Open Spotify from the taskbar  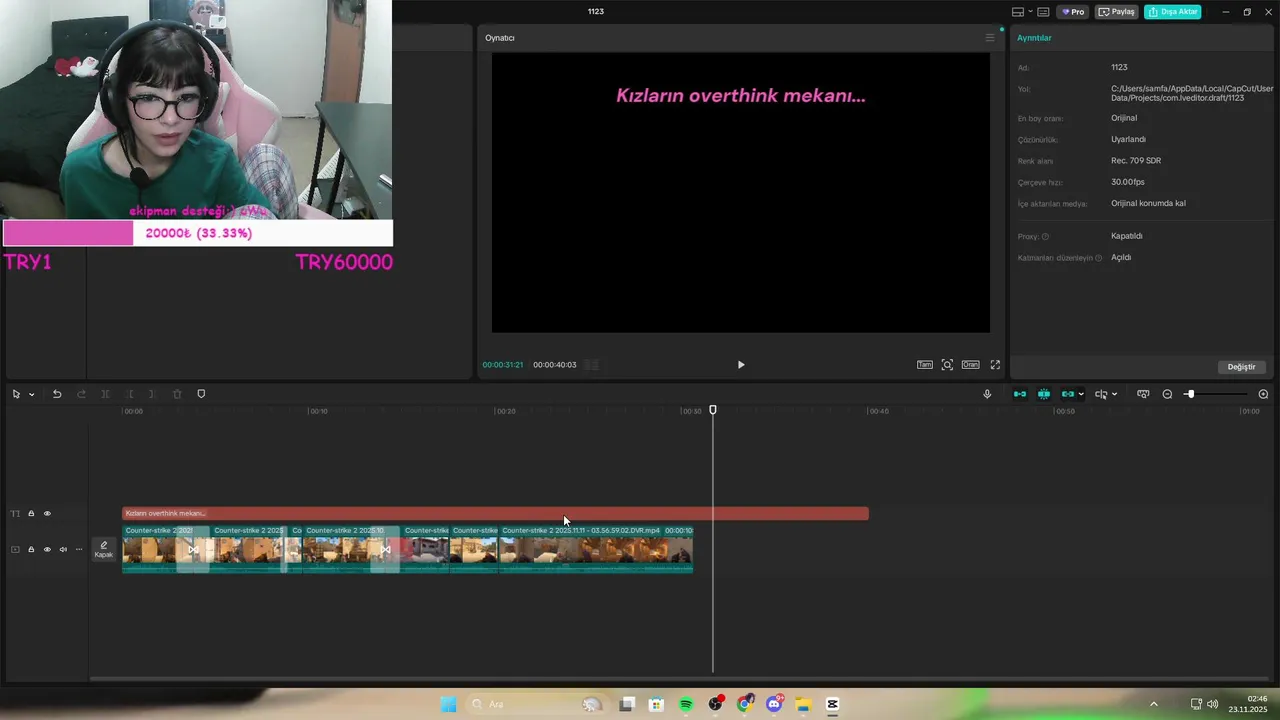click(x=686, y=705)
